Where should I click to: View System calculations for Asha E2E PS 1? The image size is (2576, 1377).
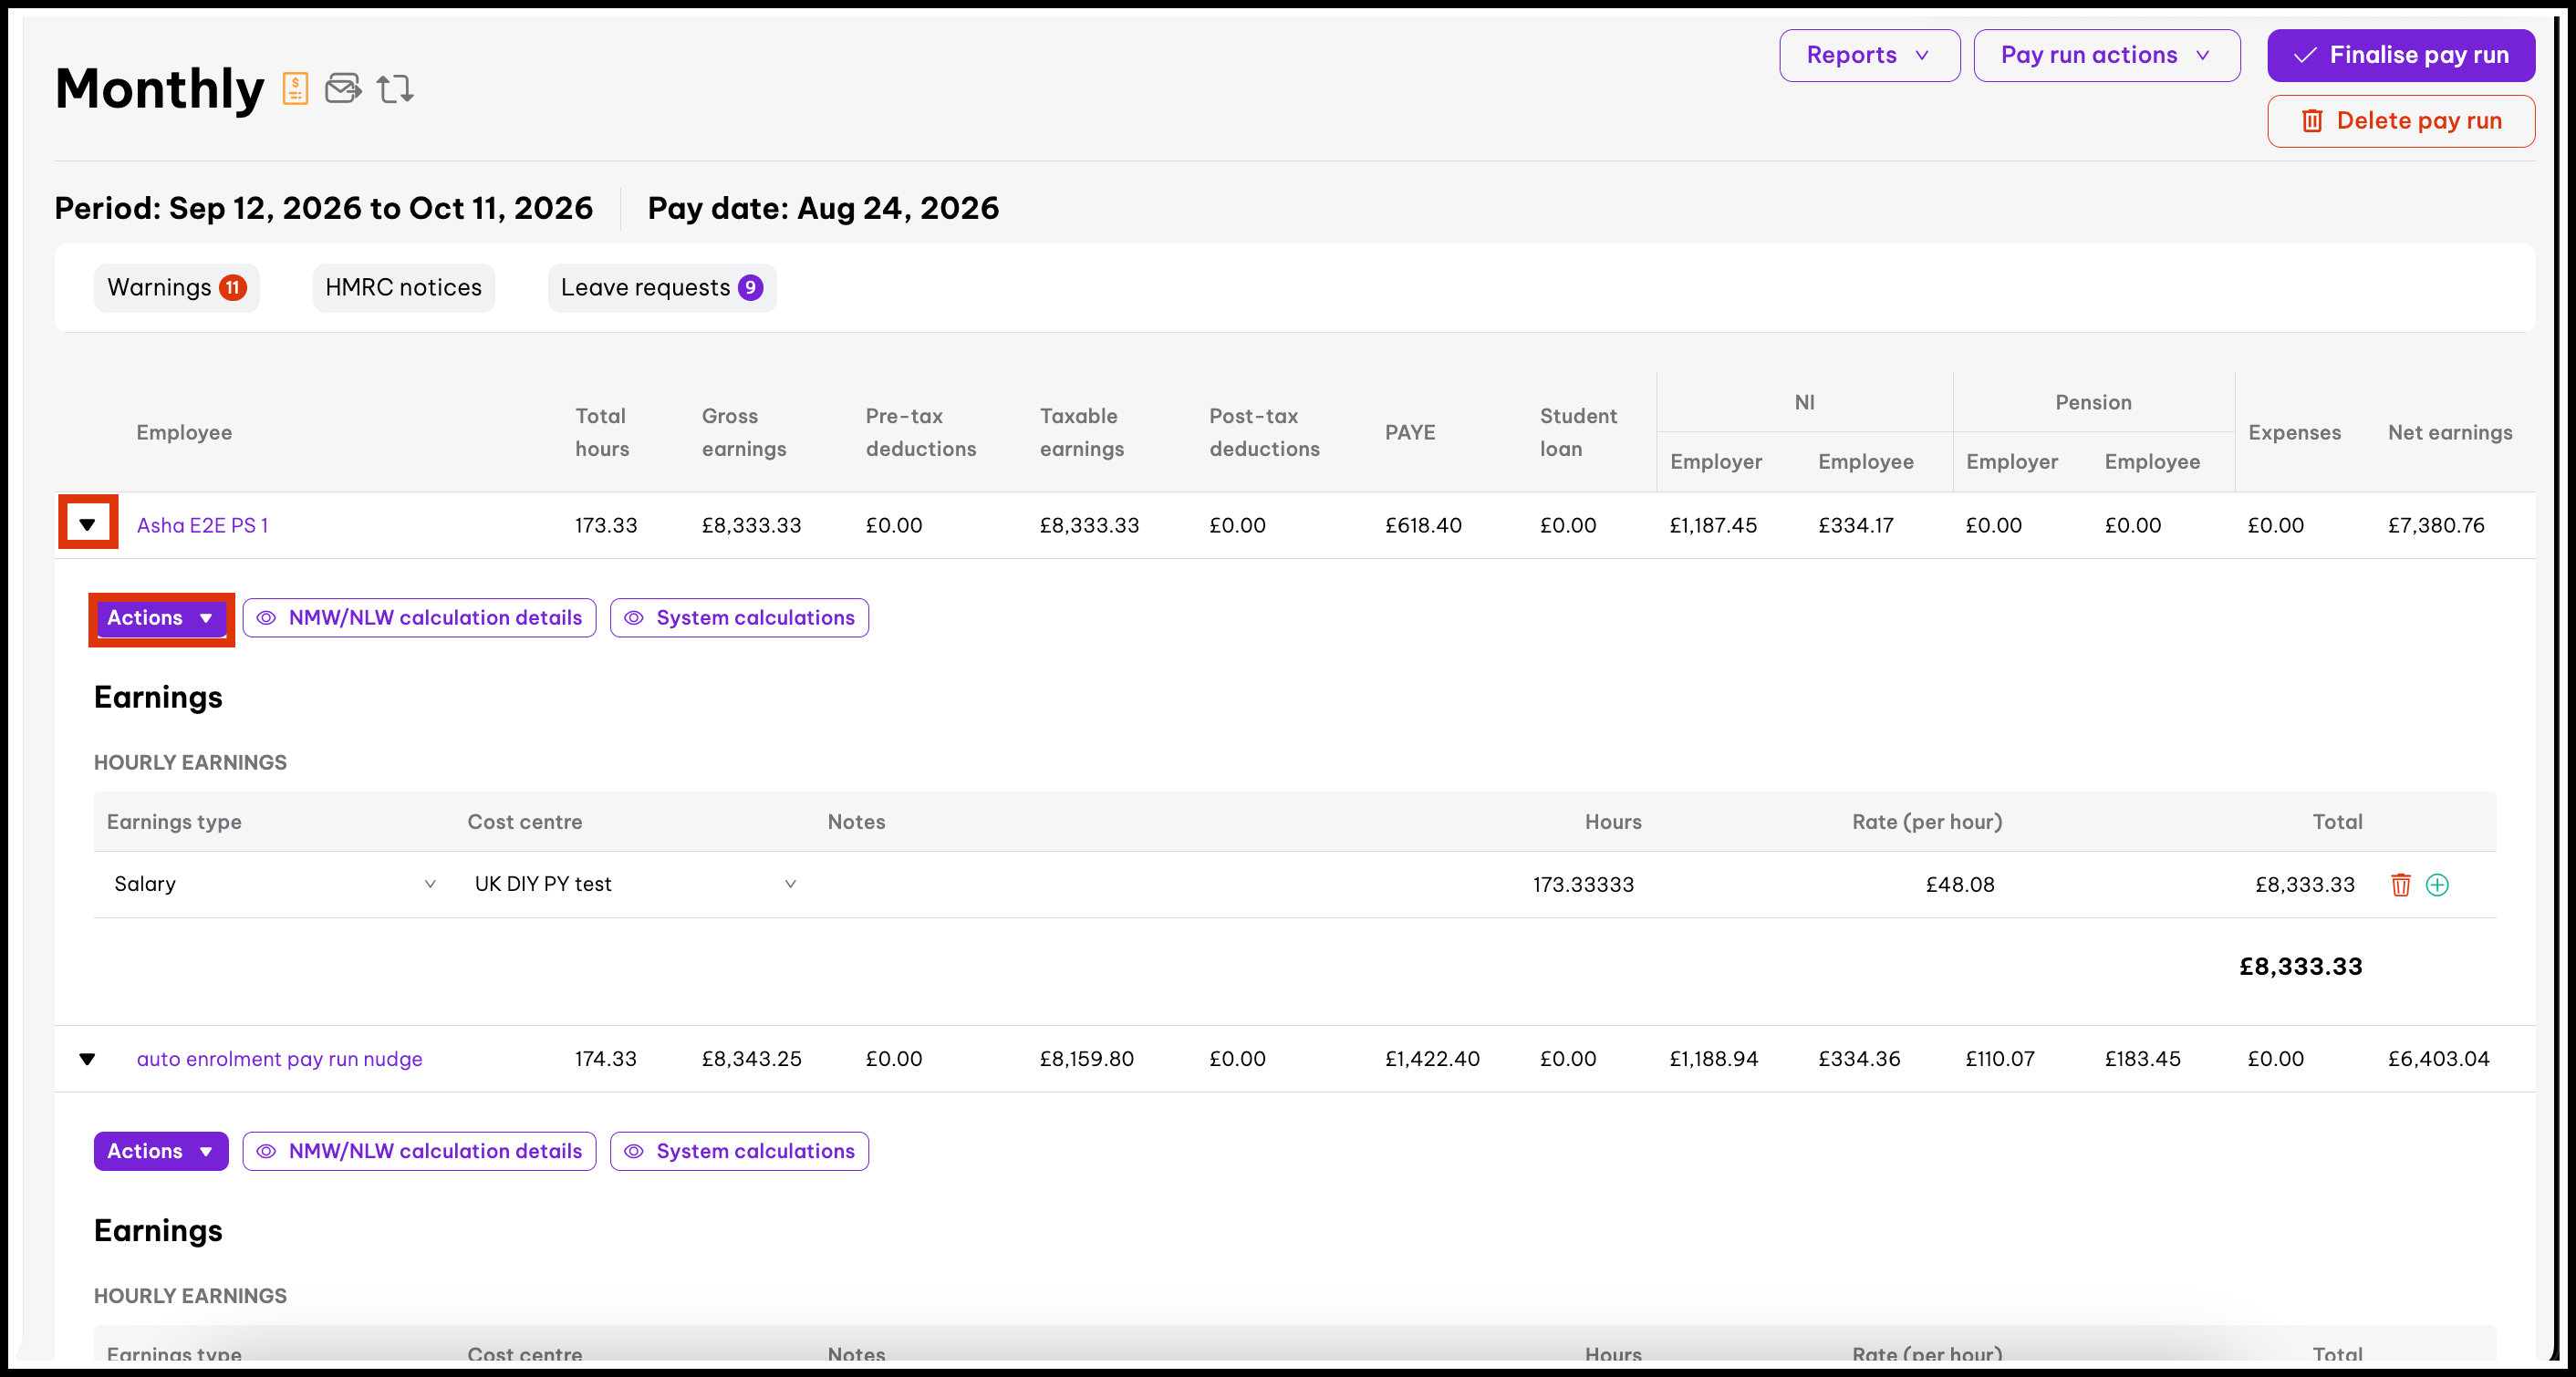(739, 618)
